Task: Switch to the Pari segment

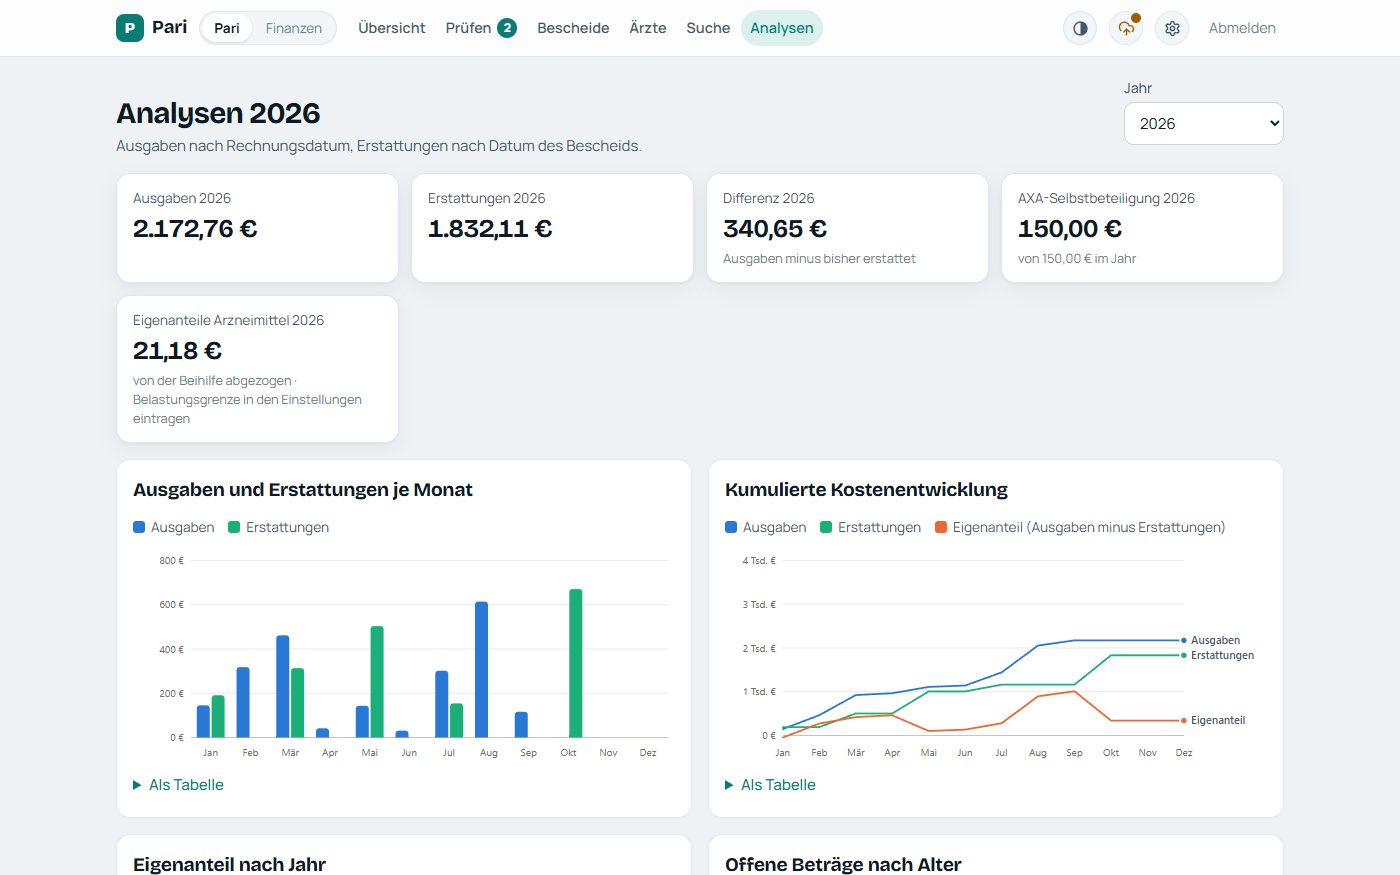Action: (x=227, y=28)
